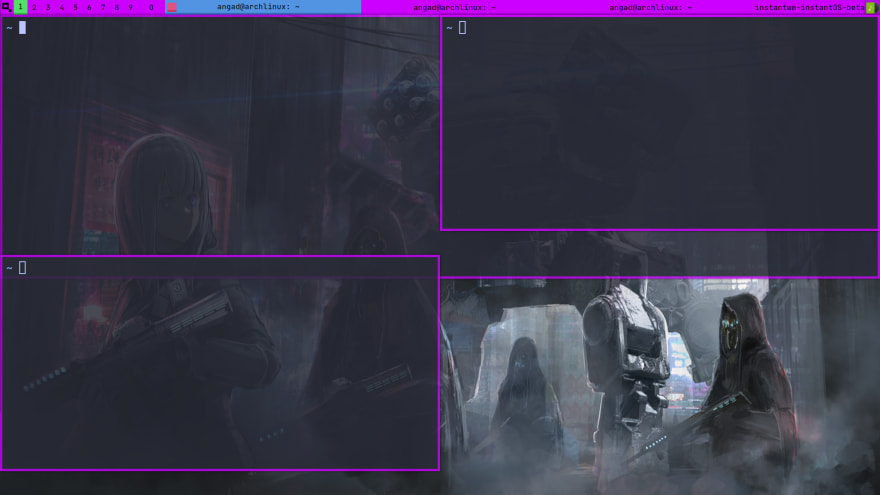Image resolution: width=880 pixels, height=495 pixels.
Task: Click the instantwm-instantOS-beta status text
Action: click(x=809, y=7)
